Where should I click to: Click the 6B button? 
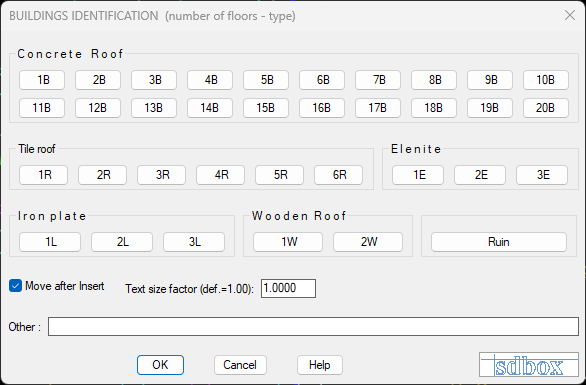tap(322, 80)
